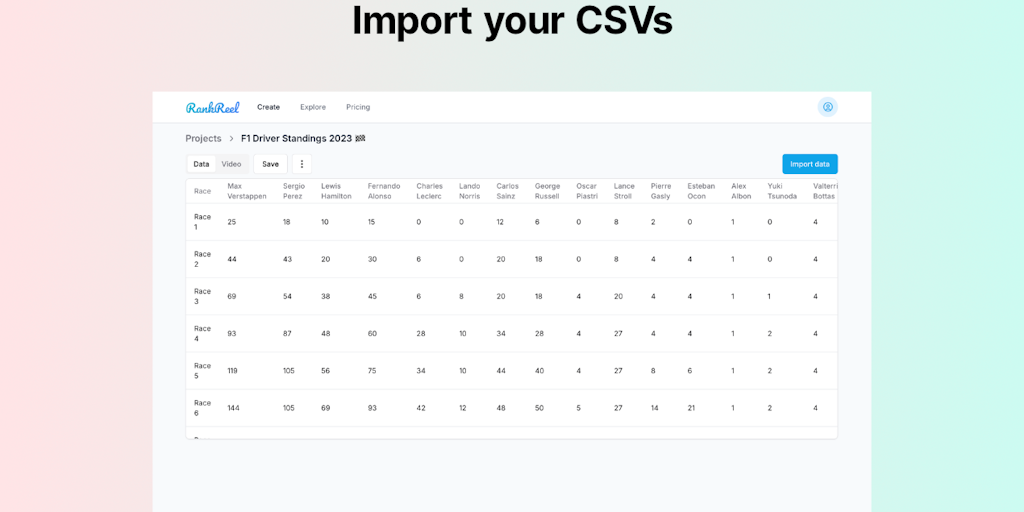This screenshot has width=1024, height=512.
Task: Select the Max Verstappen column header
Action: click(248, 191)
